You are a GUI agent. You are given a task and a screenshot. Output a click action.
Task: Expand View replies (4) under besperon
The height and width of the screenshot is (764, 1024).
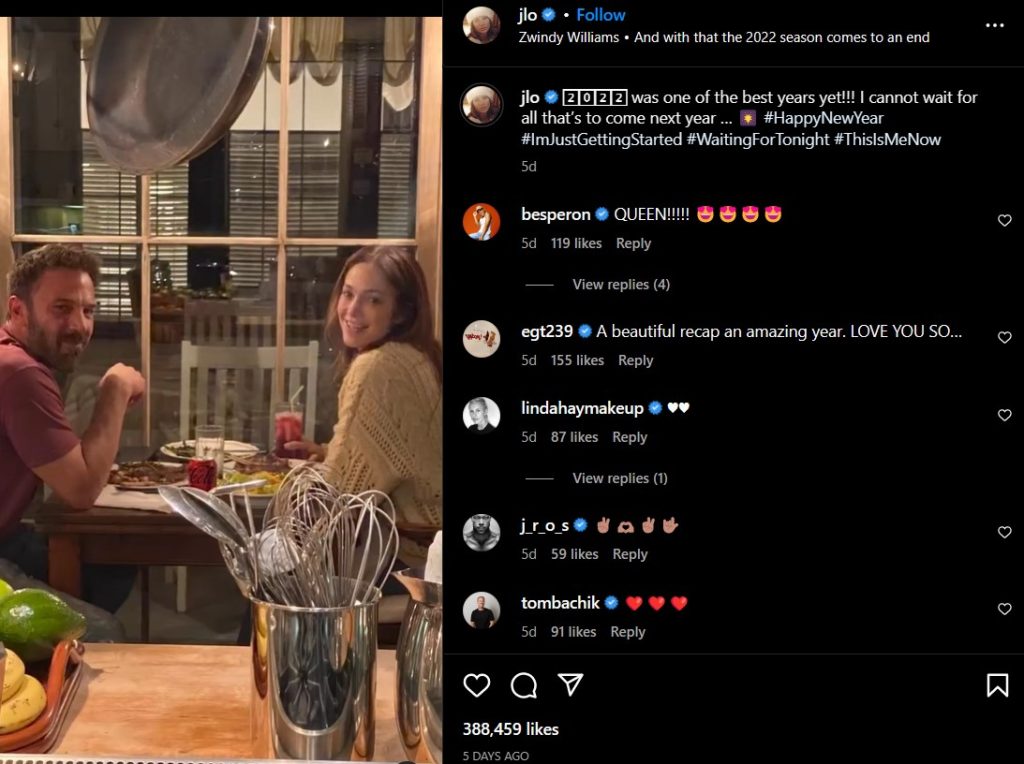[x=620, y=285]
